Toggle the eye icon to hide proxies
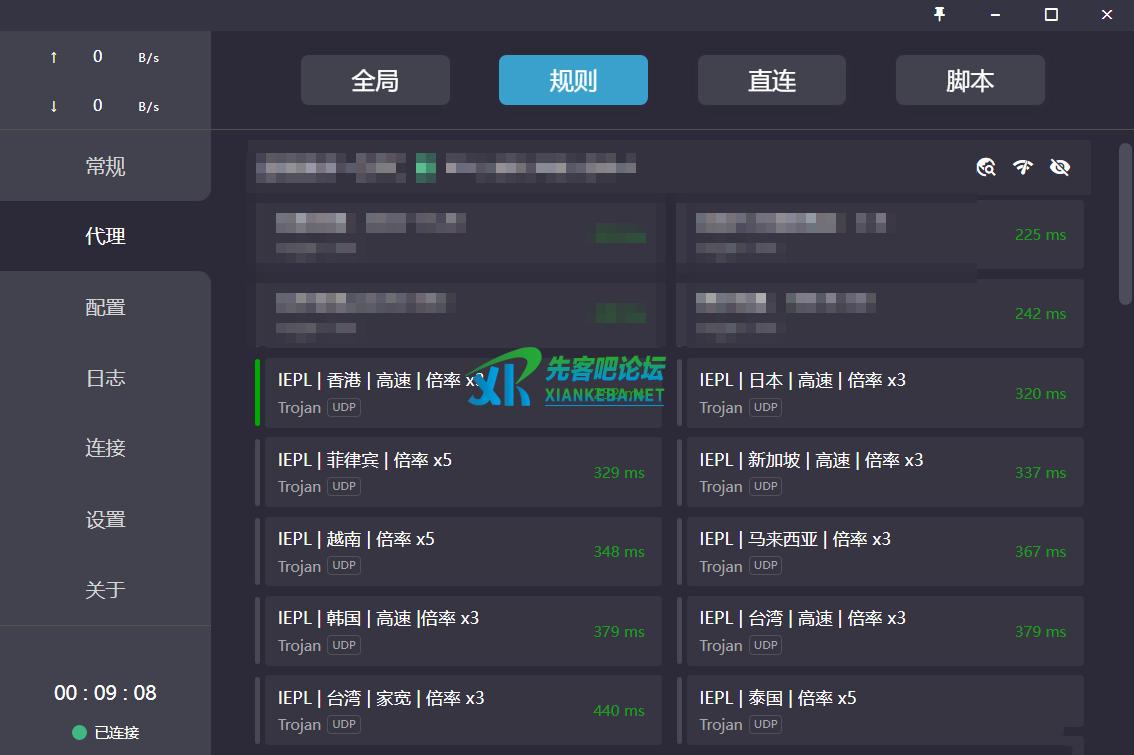This screenshot has width=1134, height=755. (1060, 167)
